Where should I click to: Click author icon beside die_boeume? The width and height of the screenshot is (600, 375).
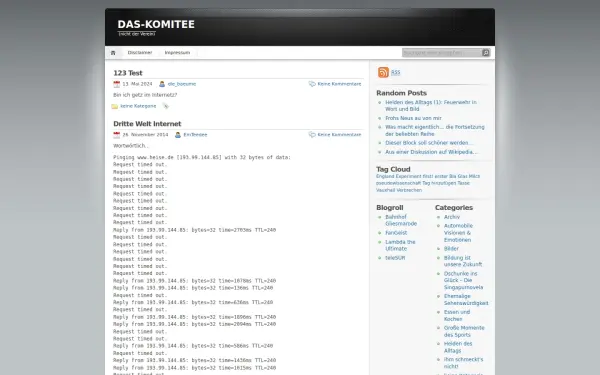tap(162, 84)
